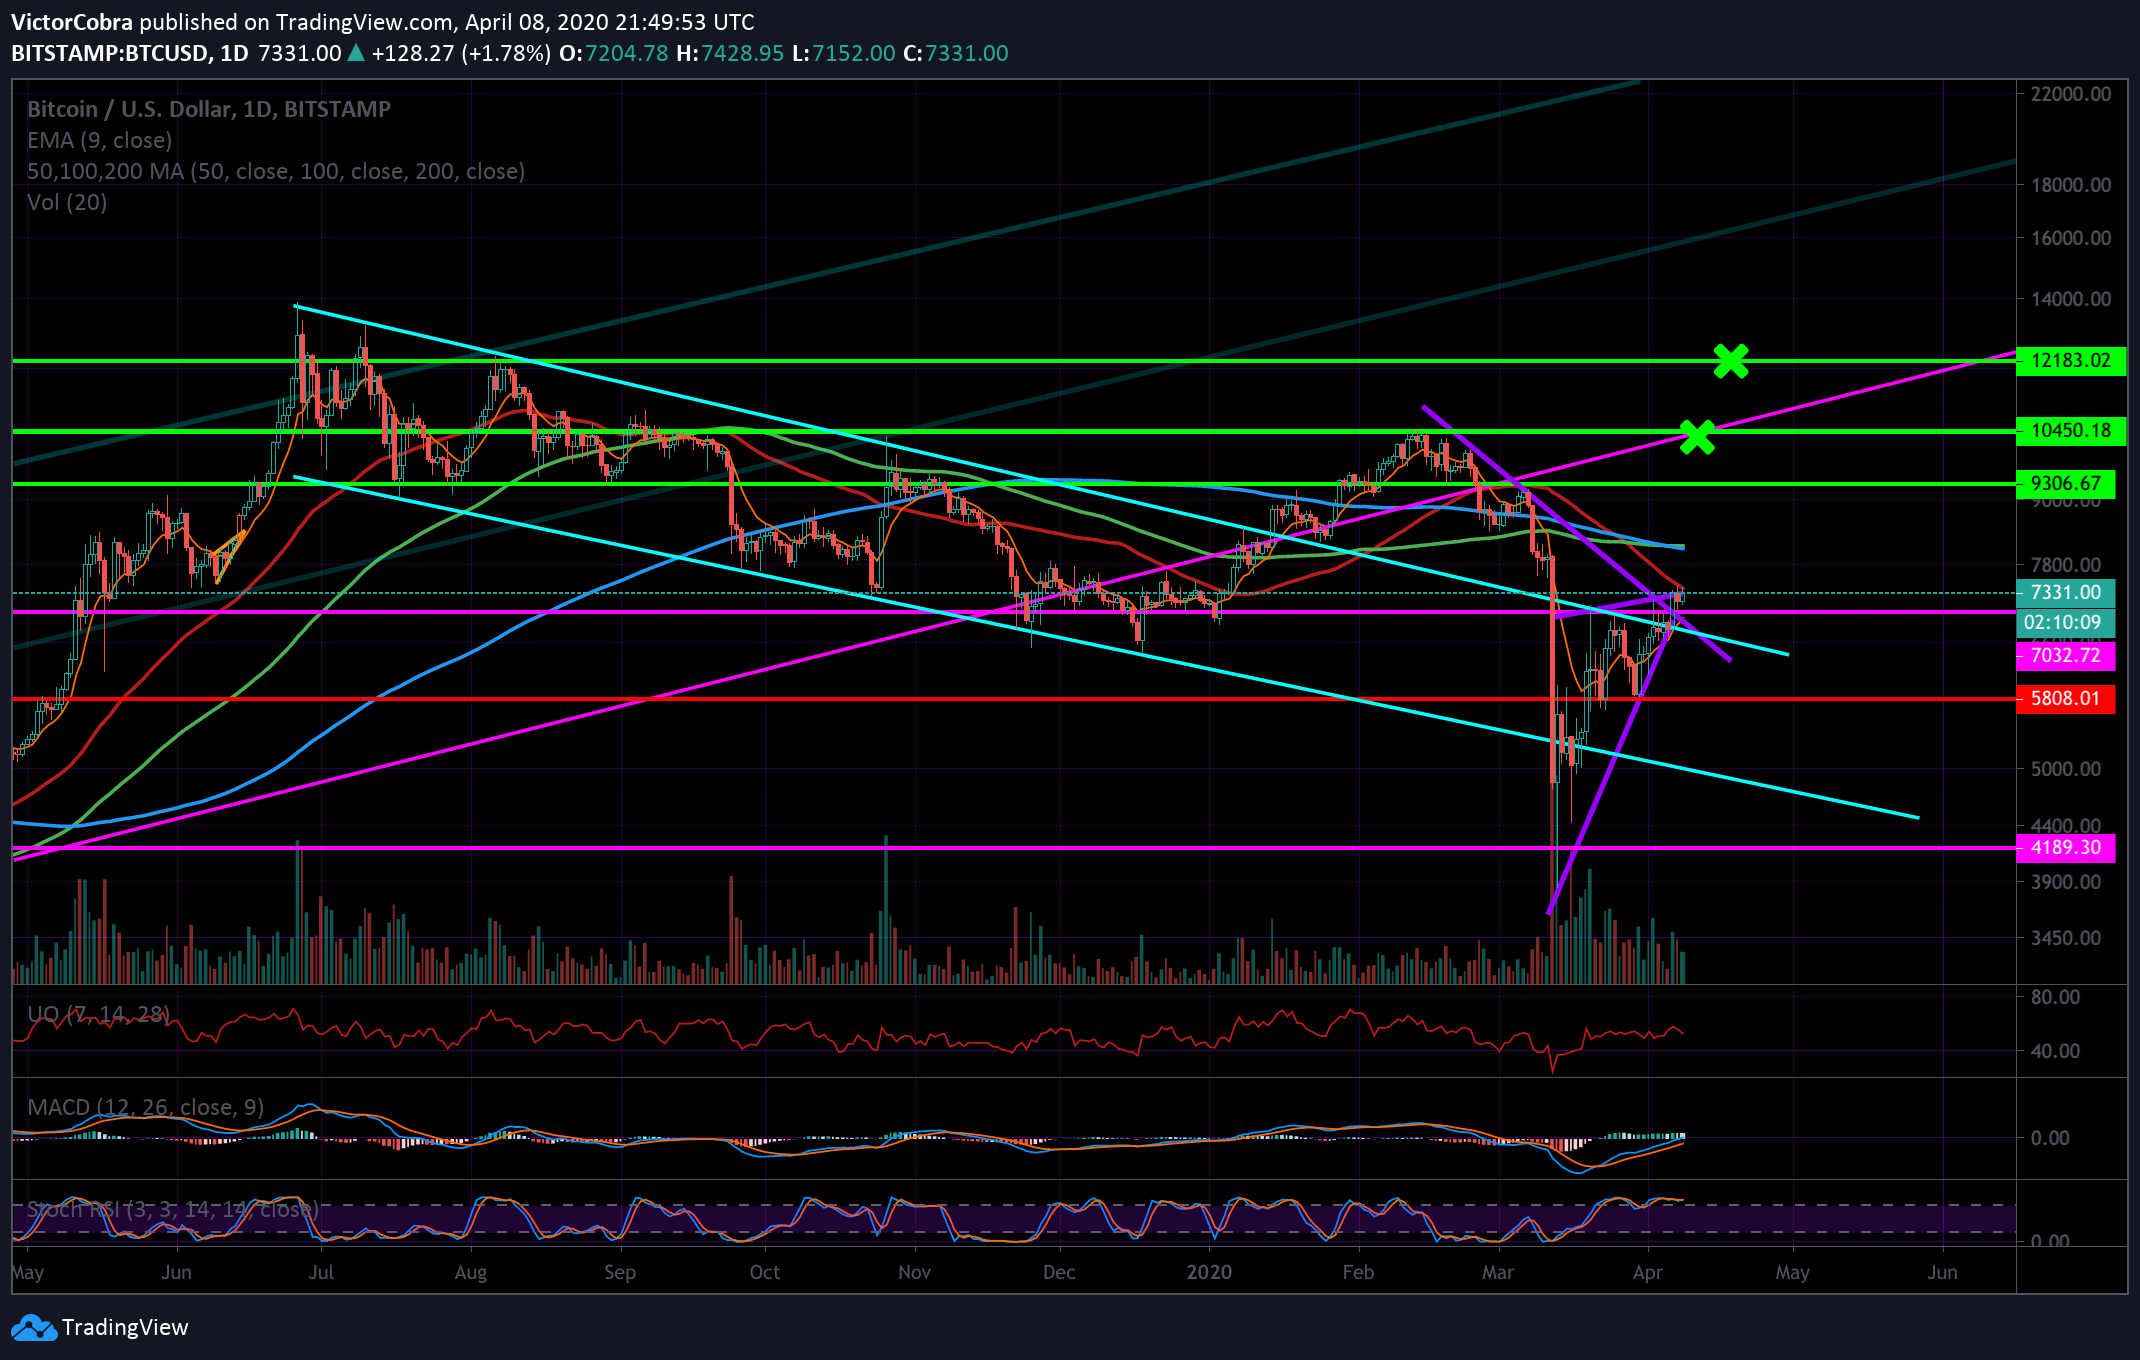
Task: Click the 2020 year label on time axis
Action: 1210,1273
